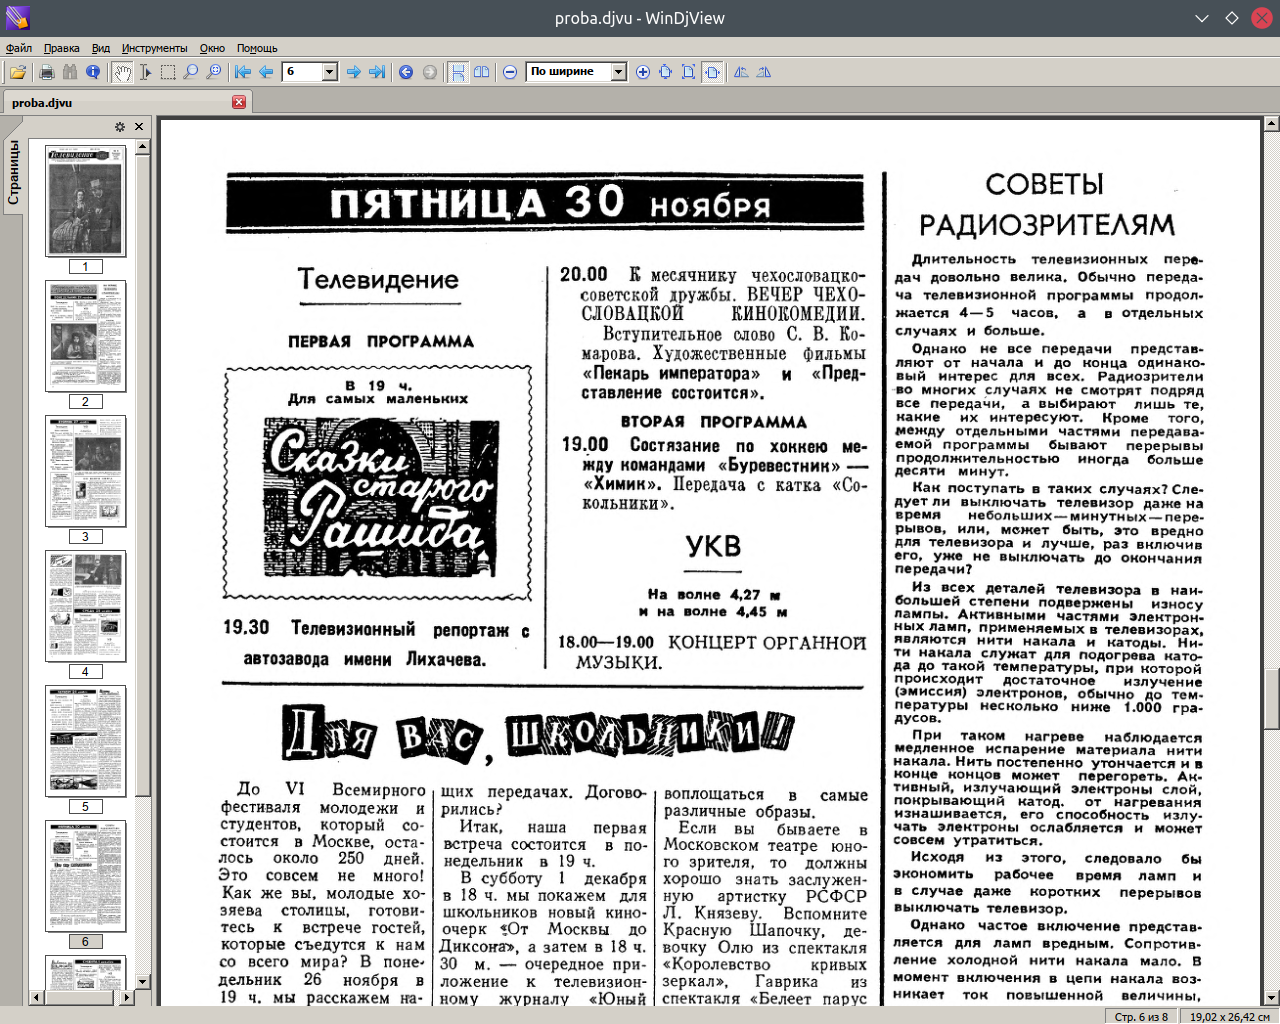Click 'Стр. 6 из 8' in status bar
This screenshot has height=1024, width=1280.
[x=1141, y=1016]
